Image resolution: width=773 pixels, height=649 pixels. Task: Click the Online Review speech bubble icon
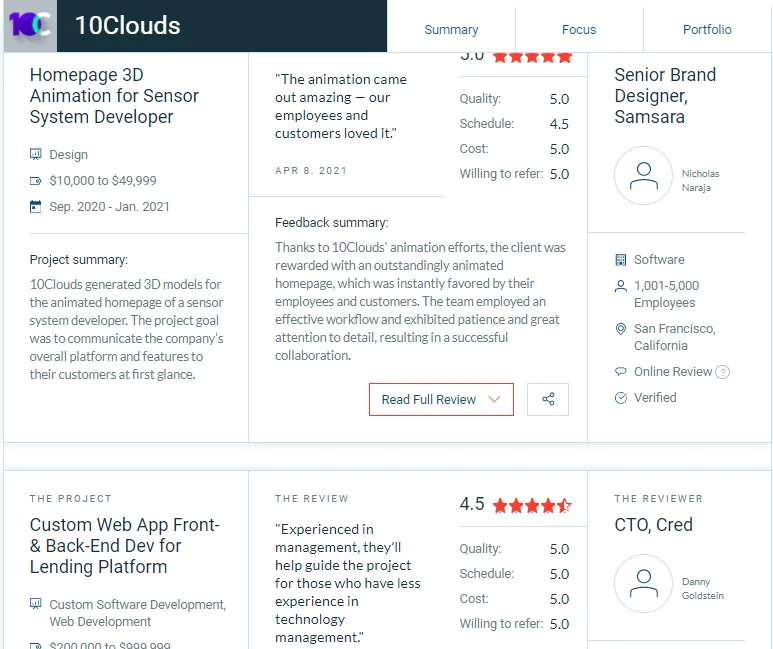pyautogui.click(x=621, y=371)
